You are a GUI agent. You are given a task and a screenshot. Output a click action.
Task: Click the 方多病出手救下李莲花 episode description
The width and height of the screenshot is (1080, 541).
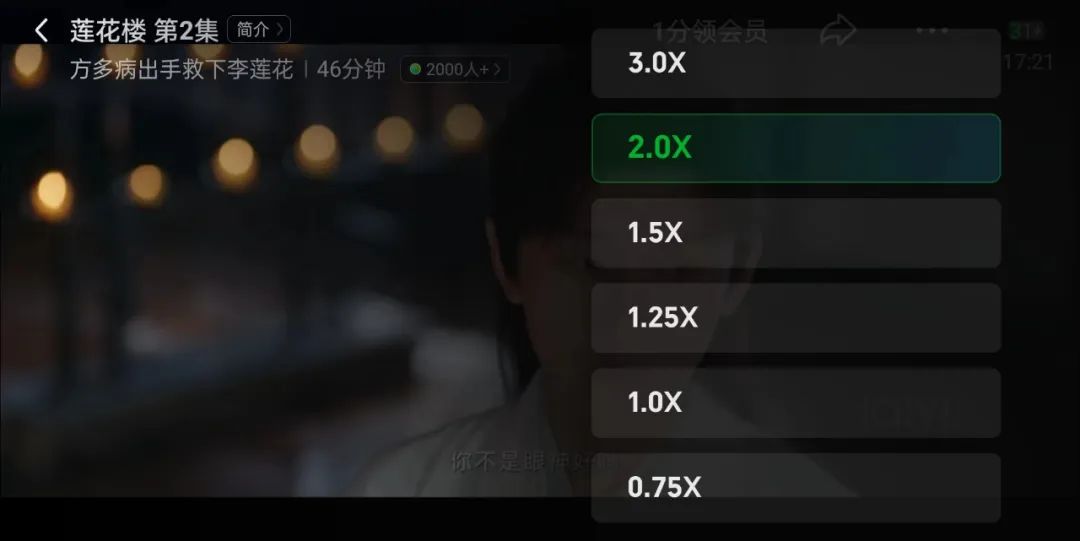pyautogui.click(x=182, y=69)
